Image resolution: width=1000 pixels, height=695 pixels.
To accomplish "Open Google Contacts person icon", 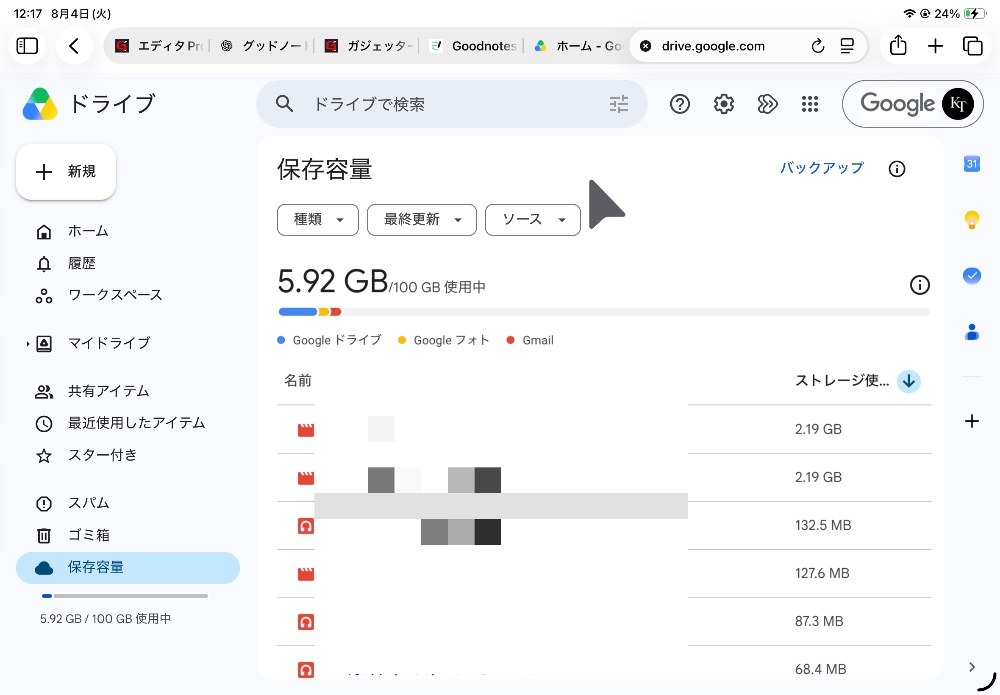I will 971,332.
